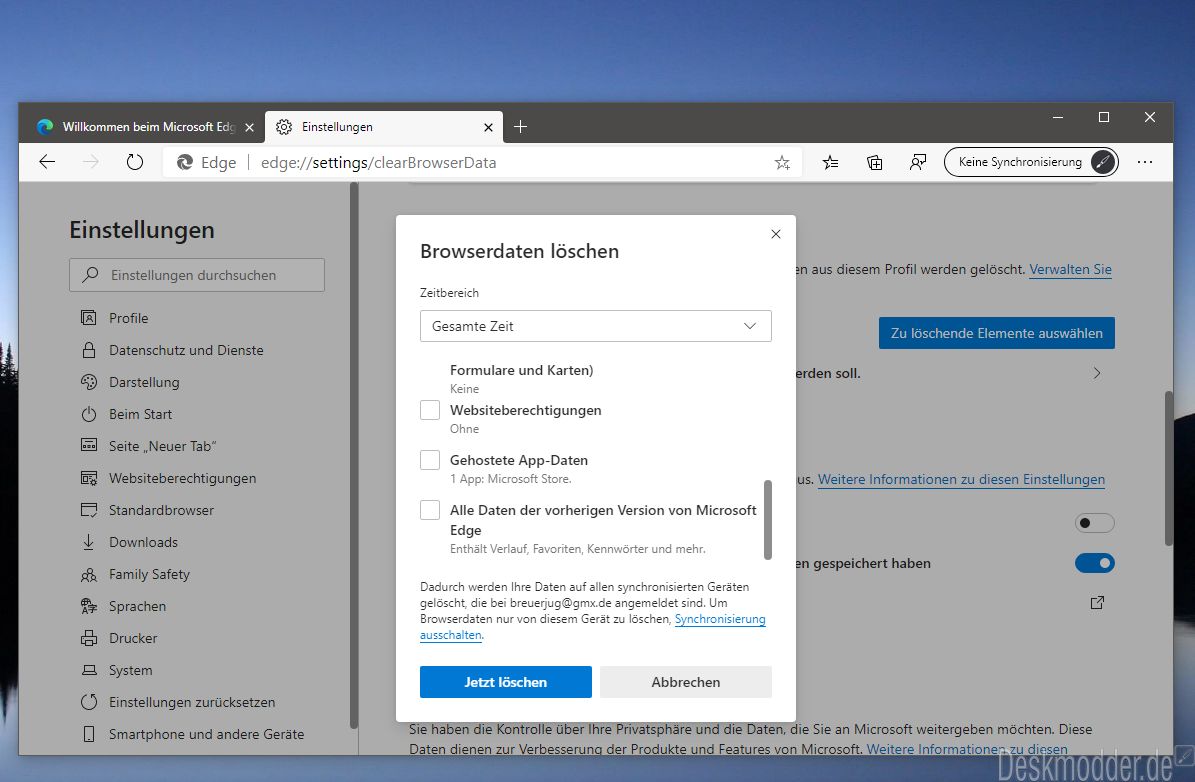1195x782 pixels.
Task: Turn off the enabled blue toggle
Action: click(1094, 563)
